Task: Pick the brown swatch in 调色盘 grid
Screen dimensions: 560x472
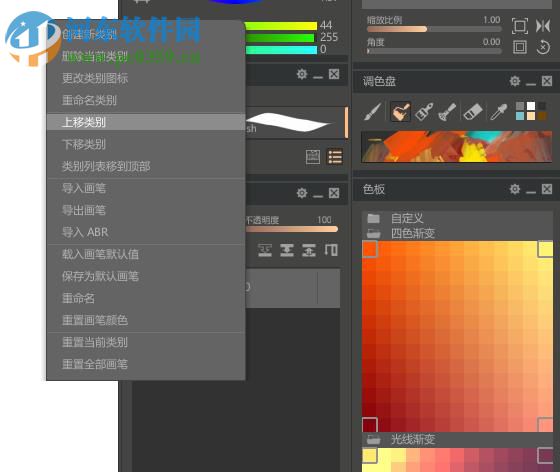Action: coord(542,116)
